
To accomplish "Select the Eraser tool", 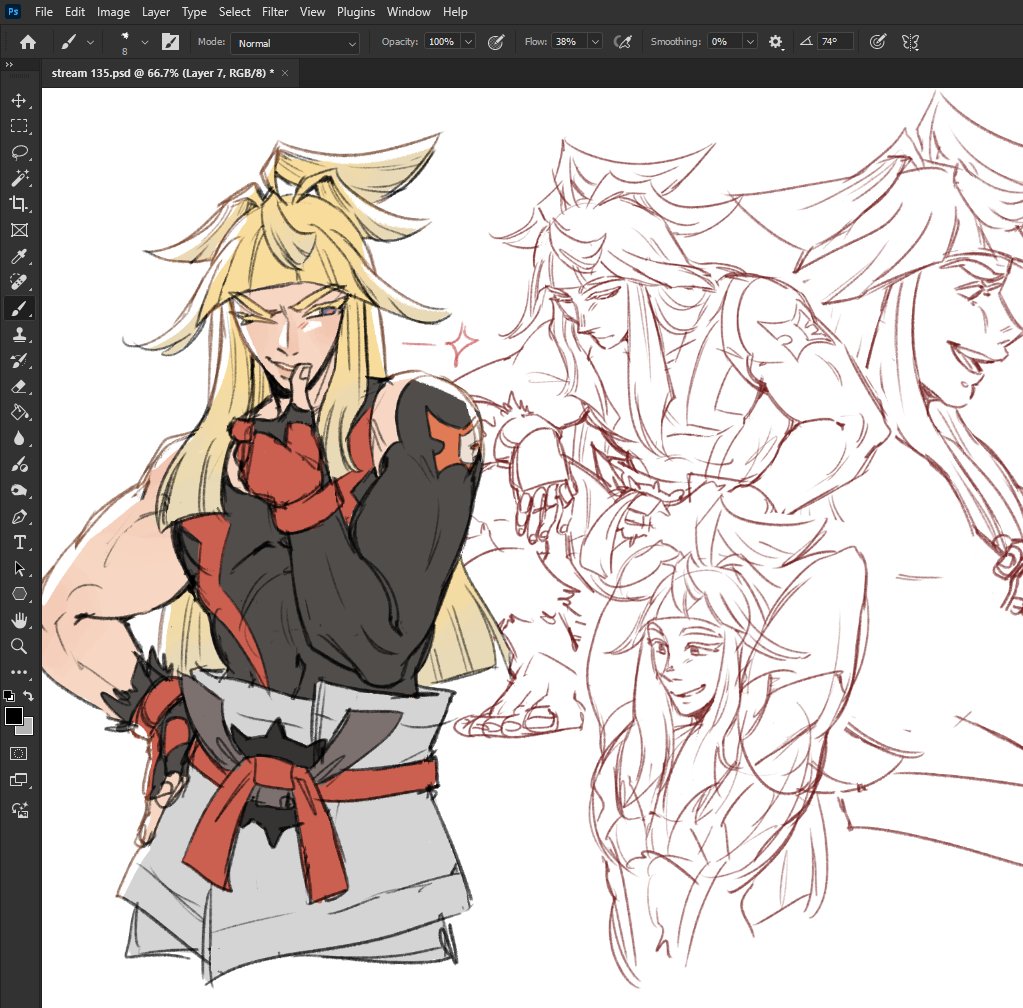I will [19, 386].
